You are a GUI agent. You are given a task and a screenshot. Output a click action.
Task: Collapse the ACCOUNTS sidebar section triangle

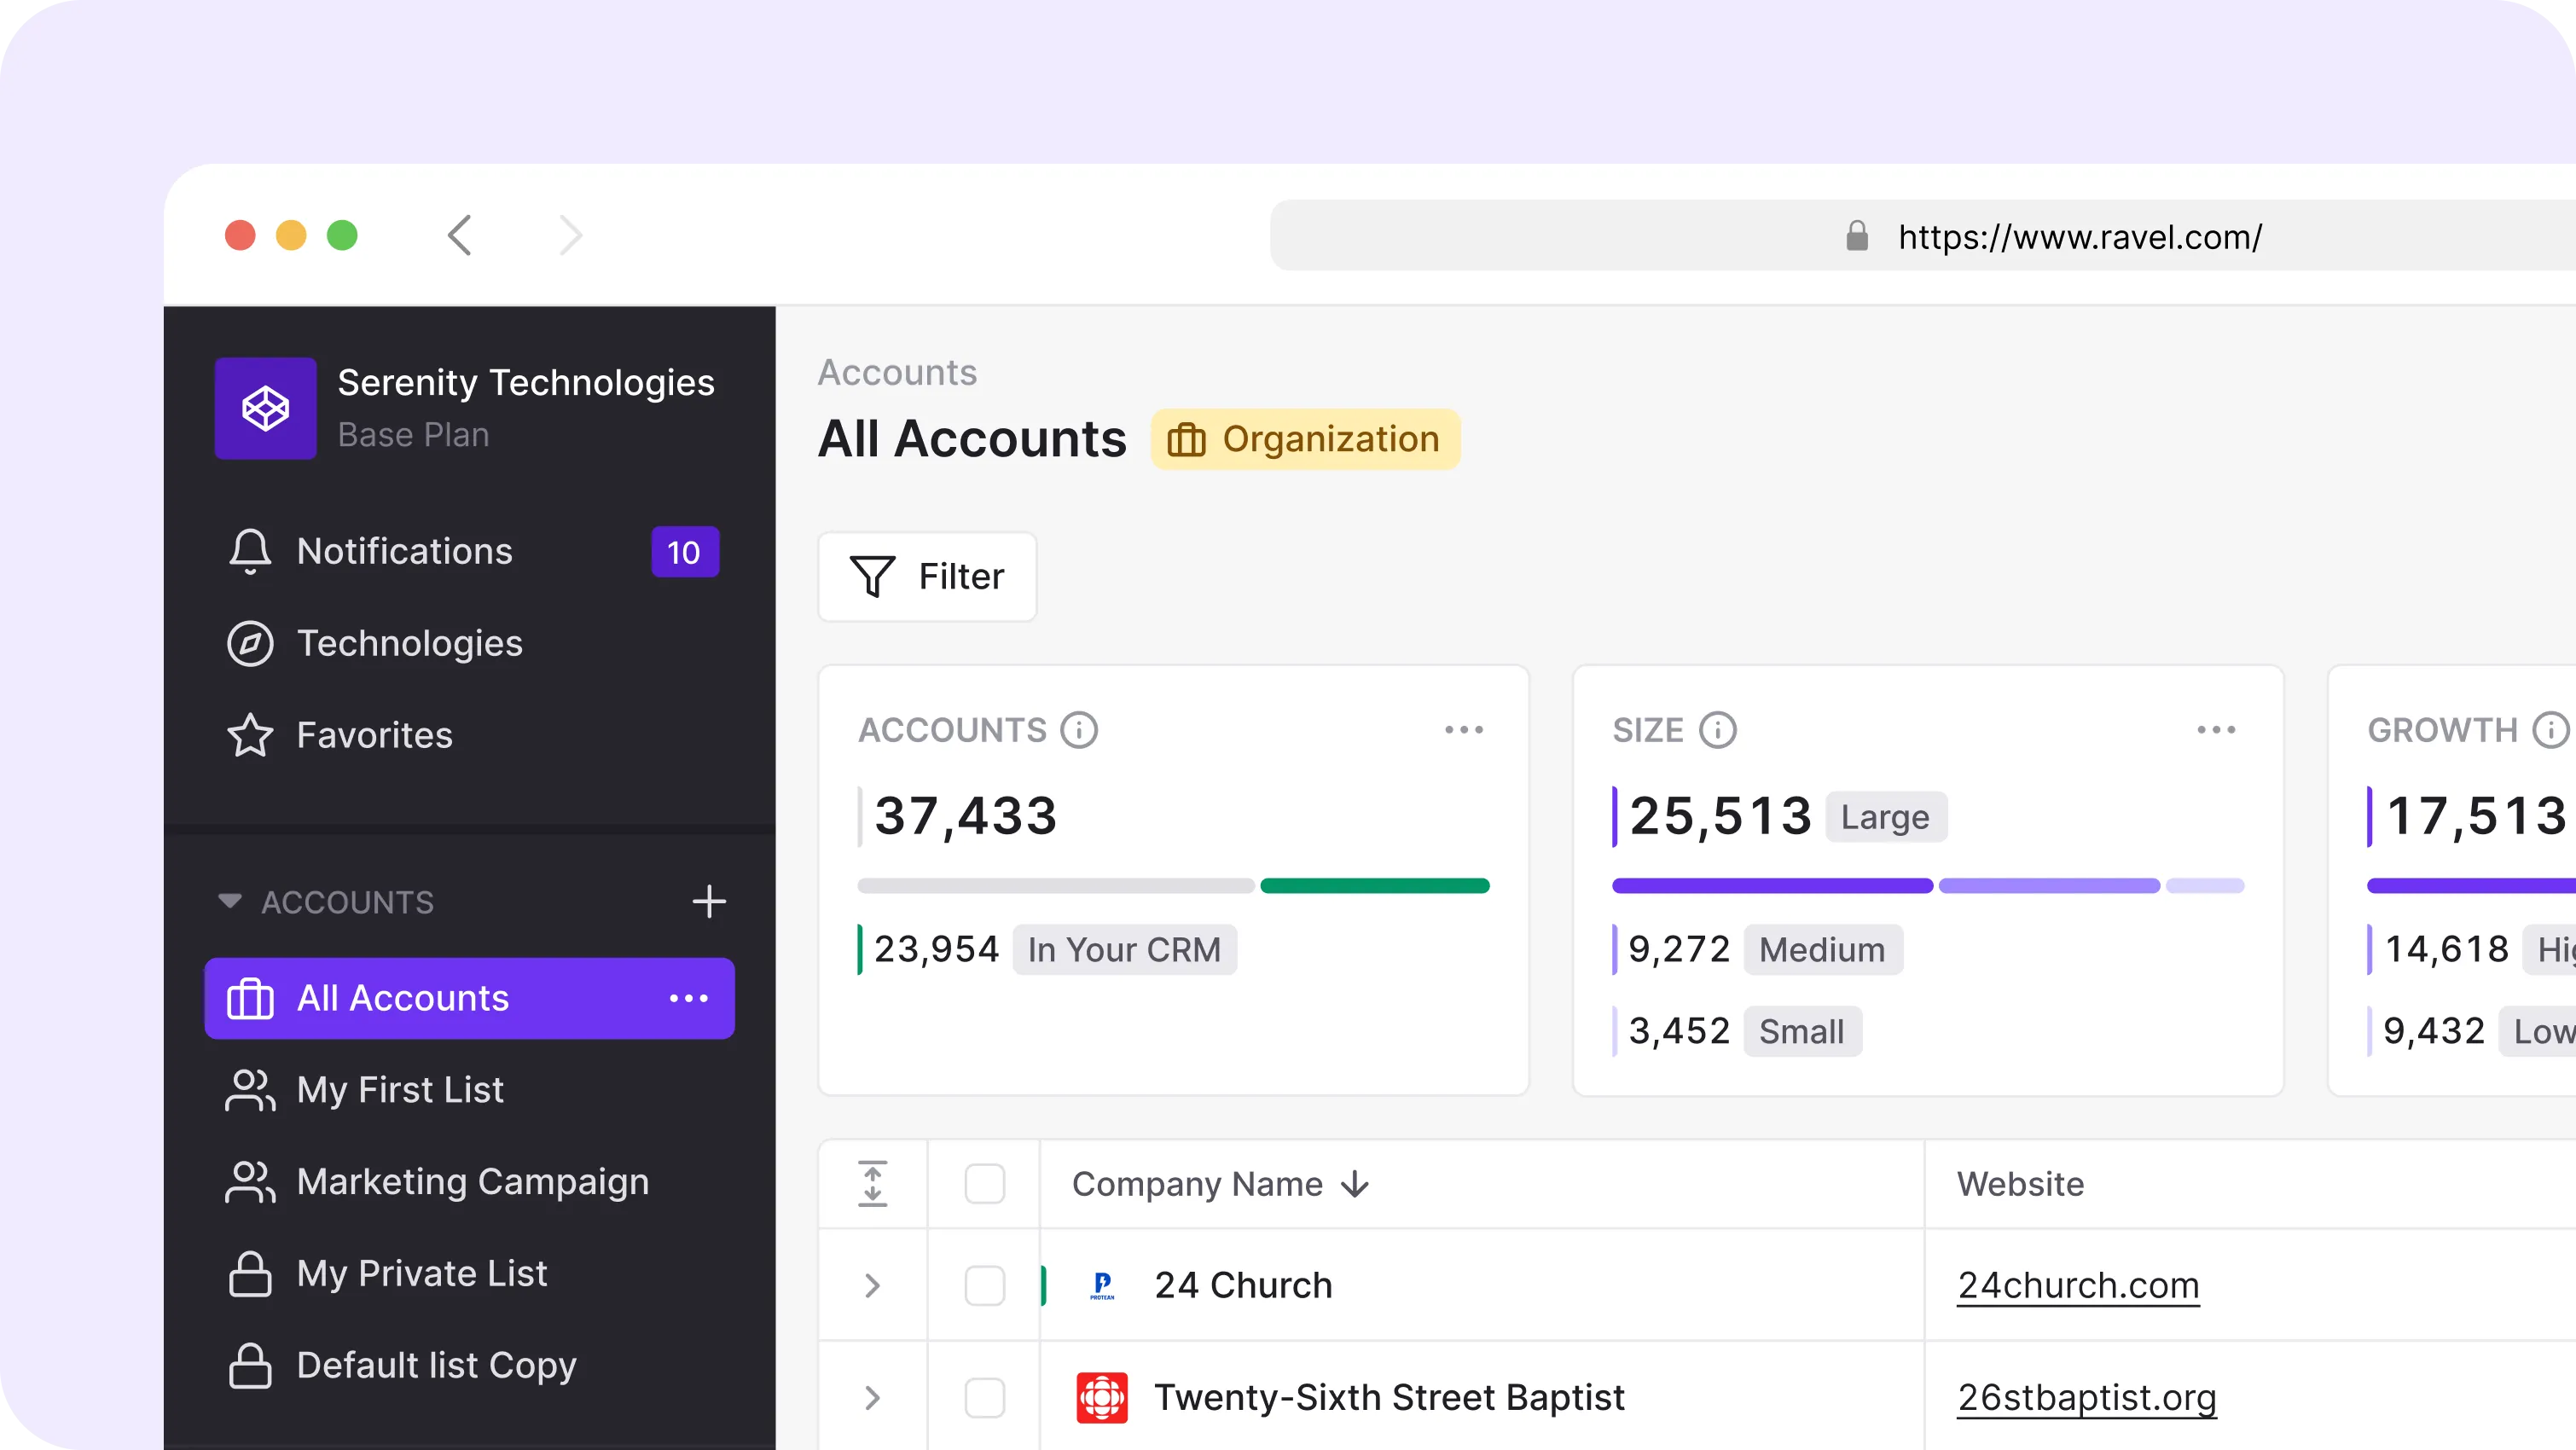point(230,901)
